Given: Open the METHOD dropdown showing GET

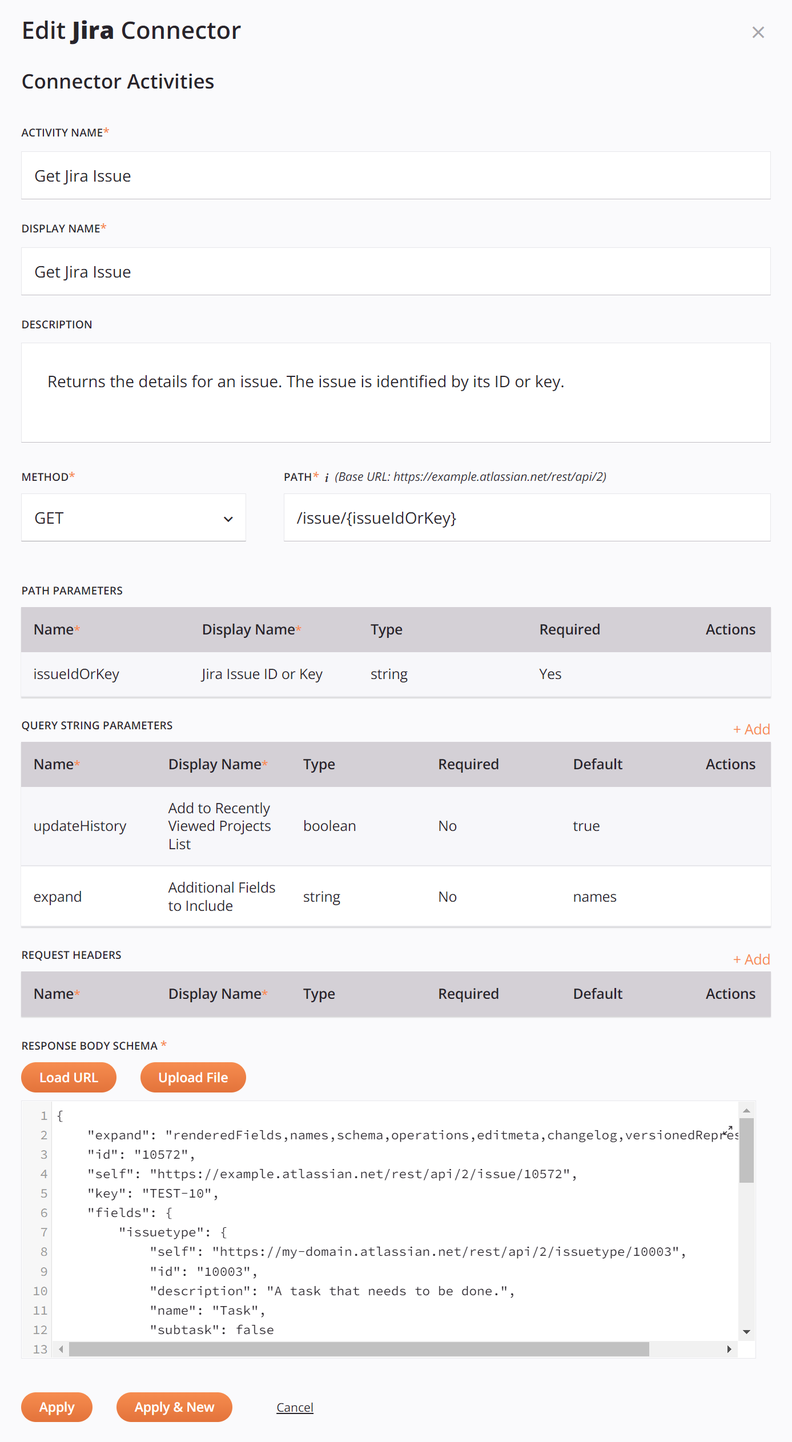Looking at the screenshot, I should (x=133, y=517).
